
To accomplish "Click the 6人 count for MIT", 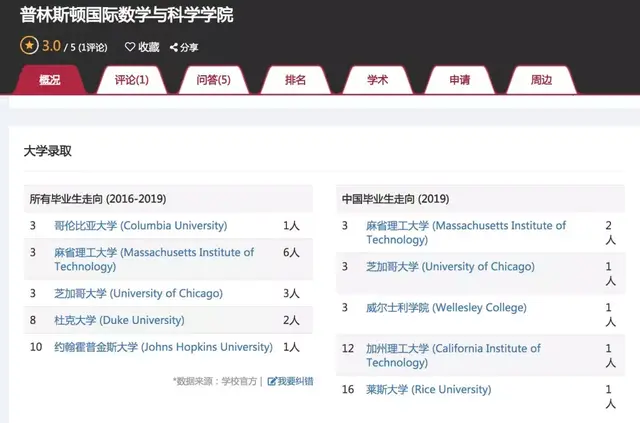I will 291,252.
